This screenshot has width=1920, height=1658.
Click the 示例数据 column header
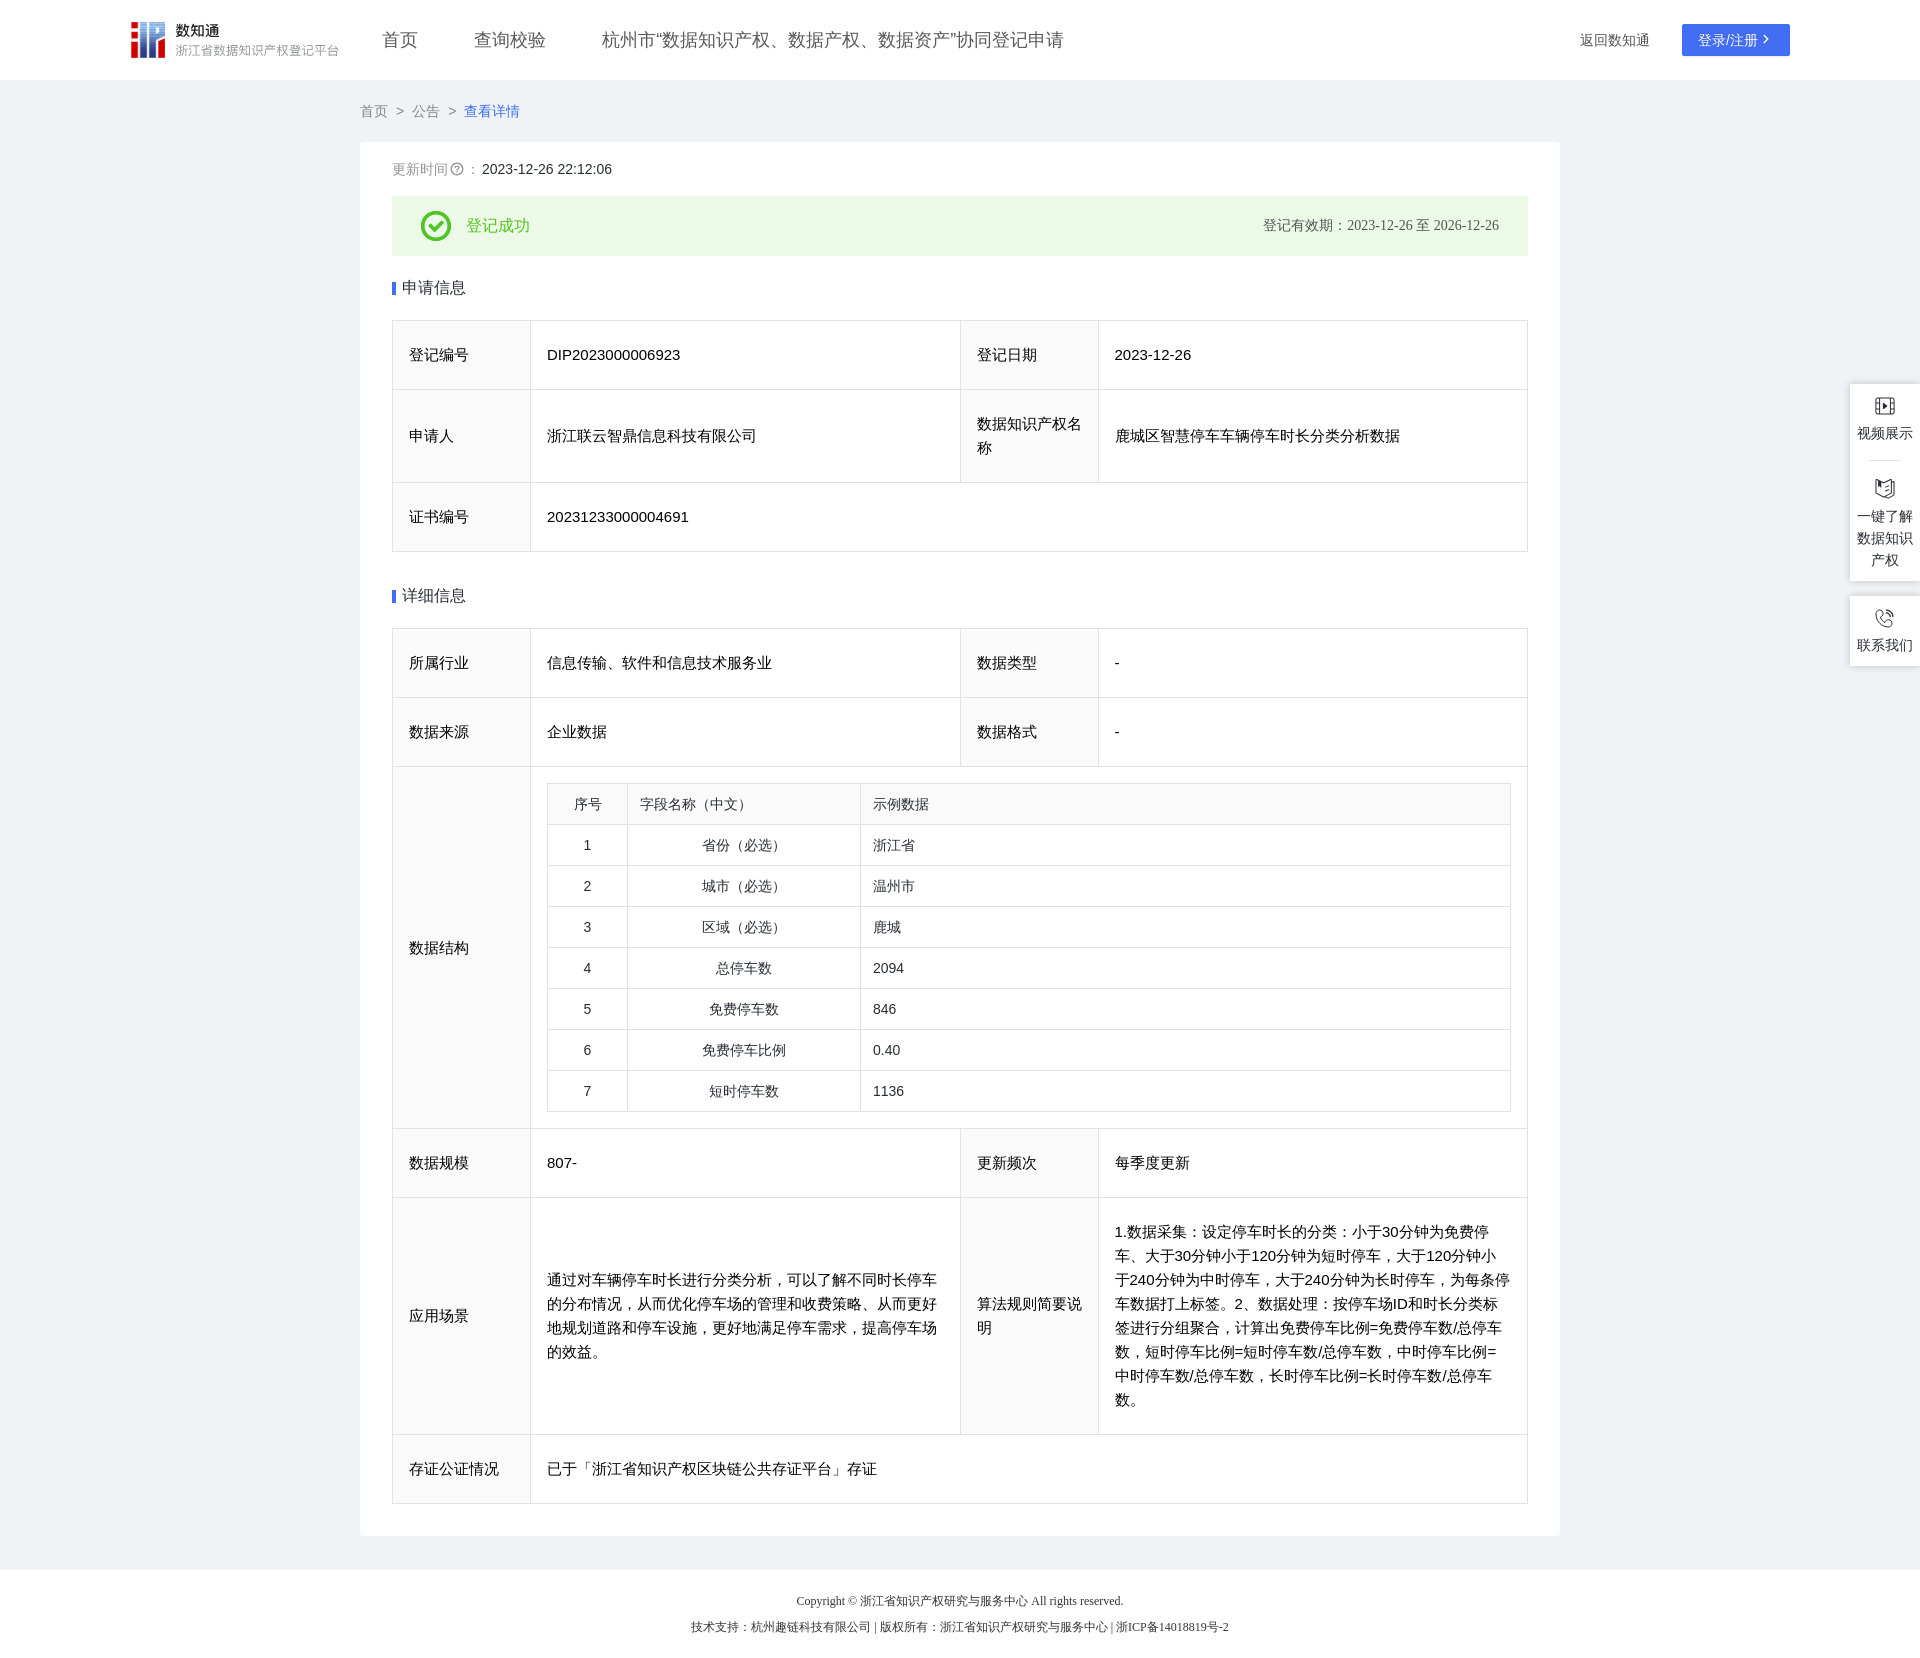pos(901,805)
